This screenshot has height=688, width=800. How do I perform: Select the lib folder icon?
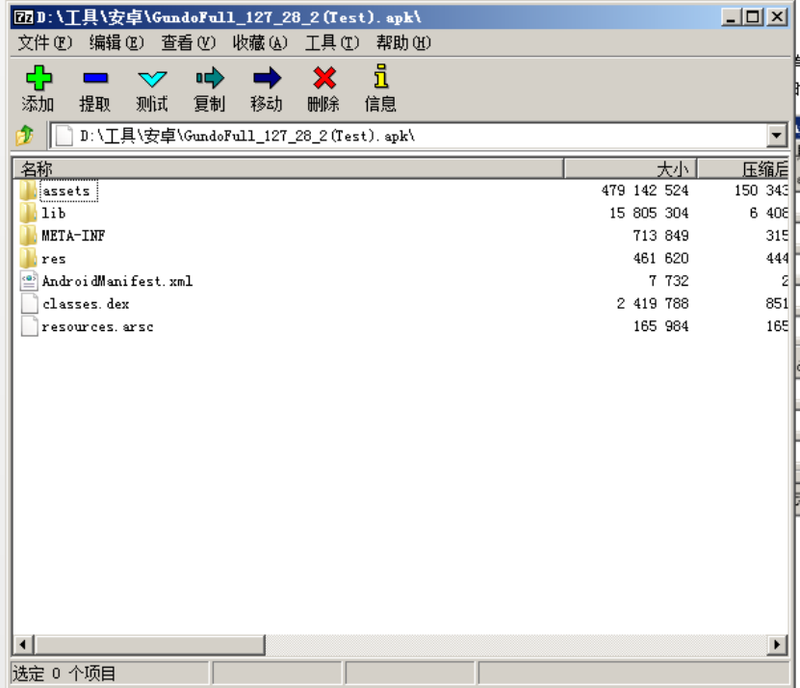click(x=28, y=213)
